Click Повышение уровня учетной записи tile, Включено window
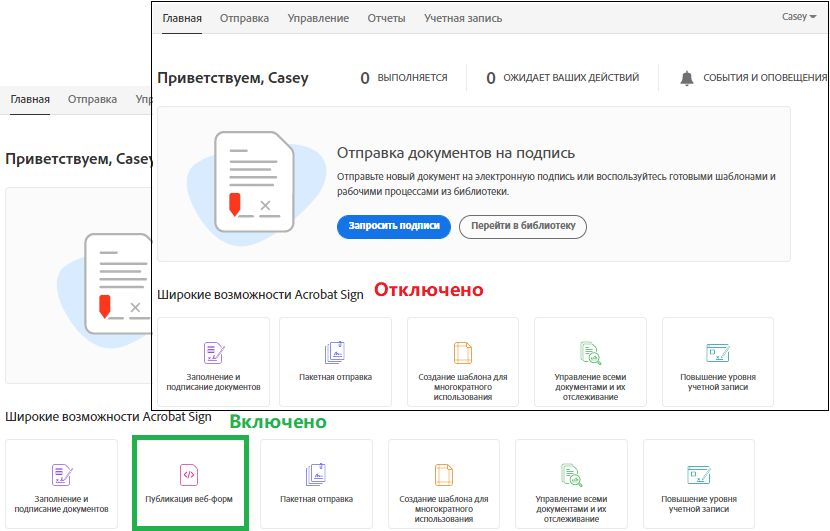Image resolution: width=830 pixels, height=531 pixels. (699, 484)
